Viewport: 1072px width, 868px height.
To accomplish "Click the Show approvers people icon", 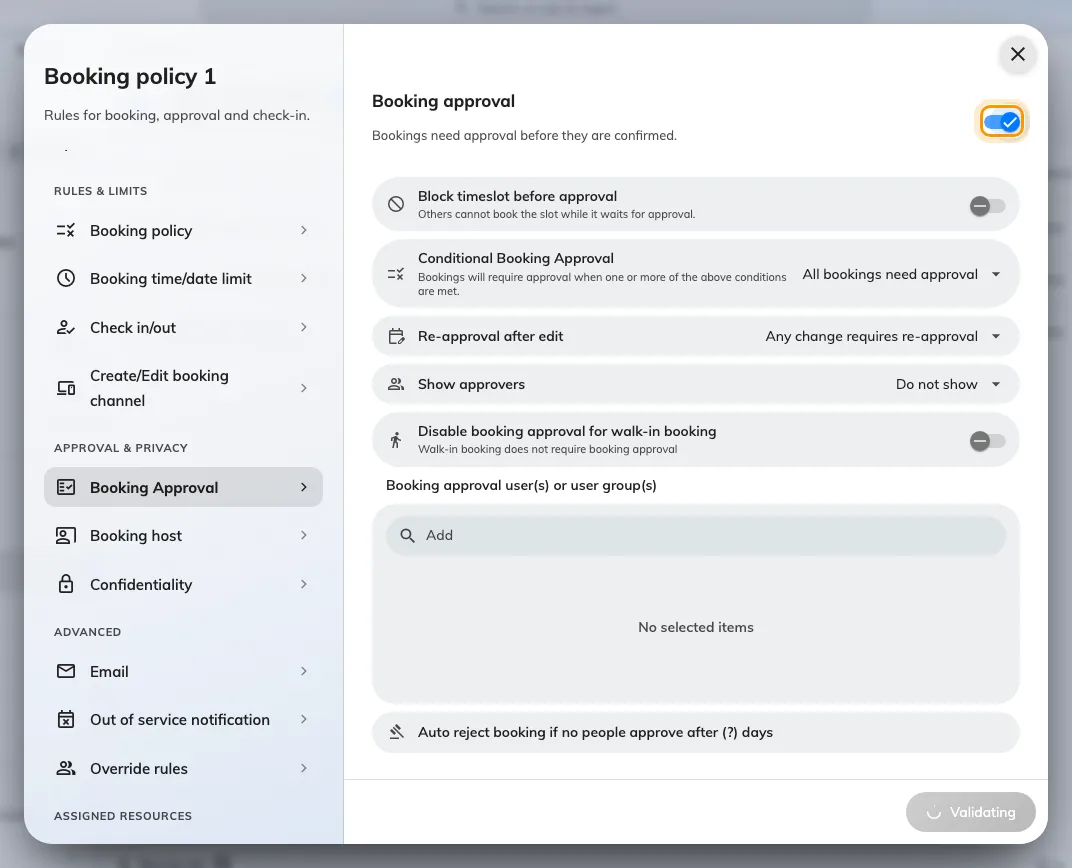I will point(396,384).
